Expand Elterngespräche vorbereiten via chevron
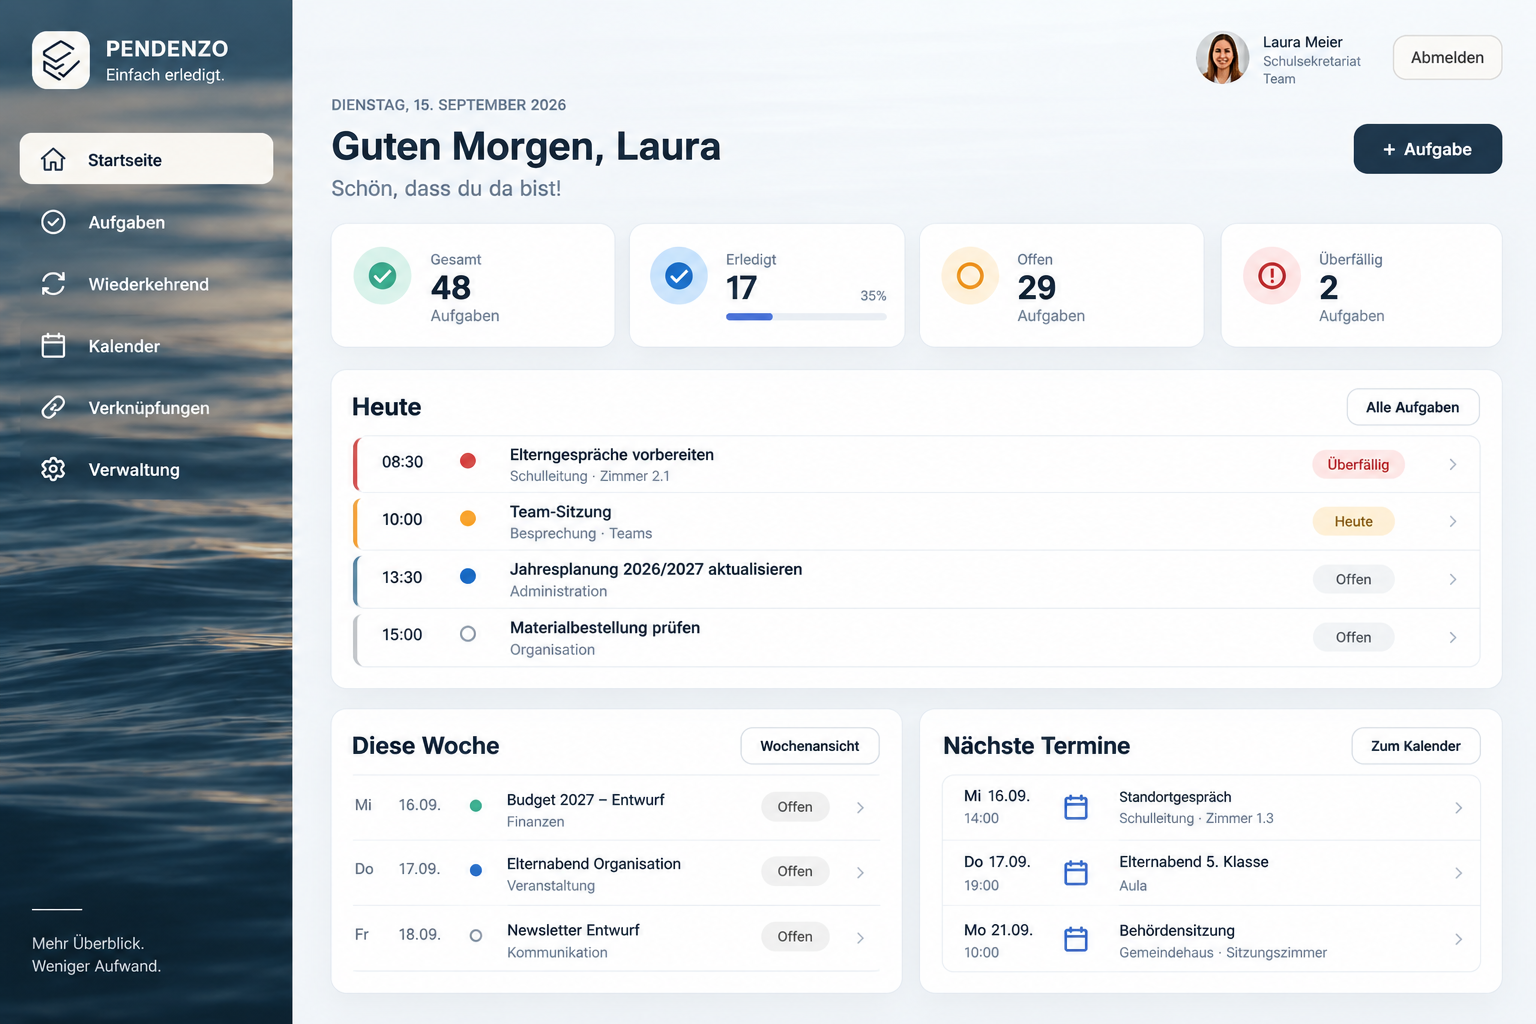 [x=1453, y=464]
